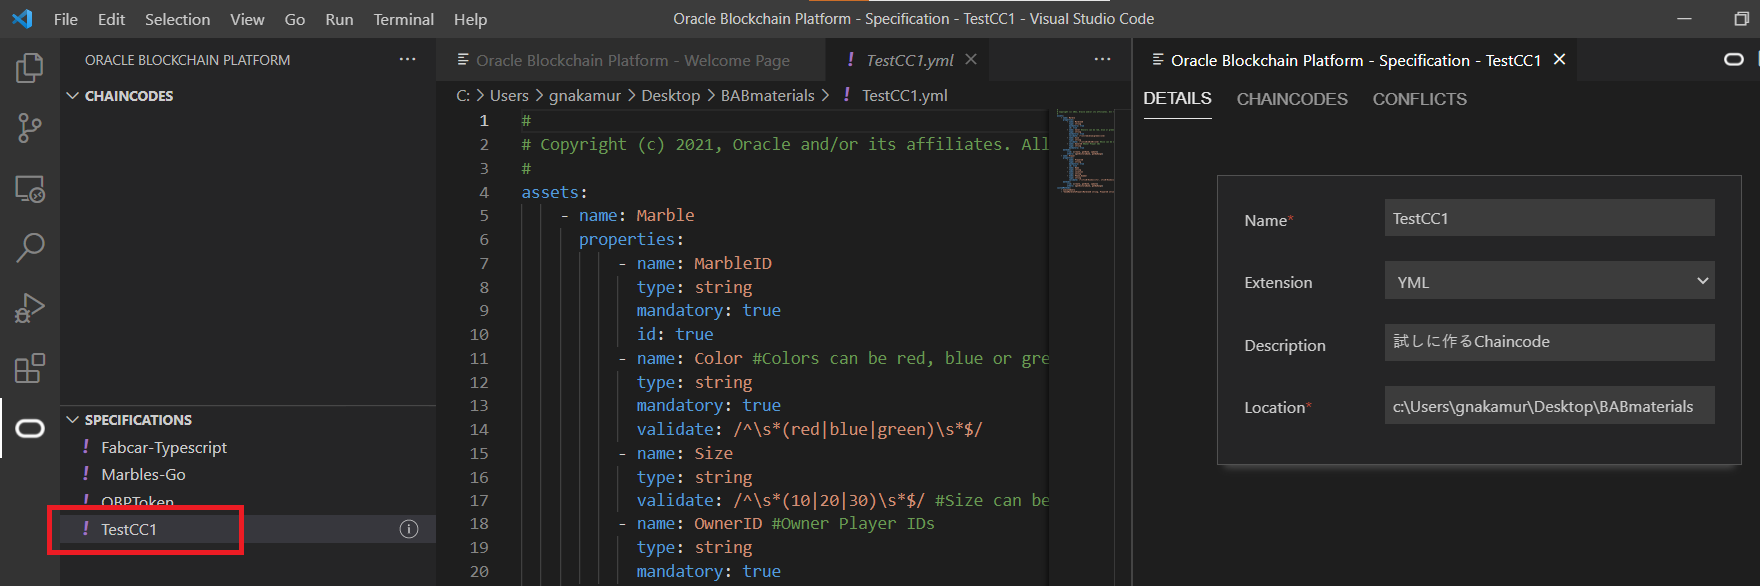Open the Help menu
Screen dimensions: 1760x586
coord(470,19)
